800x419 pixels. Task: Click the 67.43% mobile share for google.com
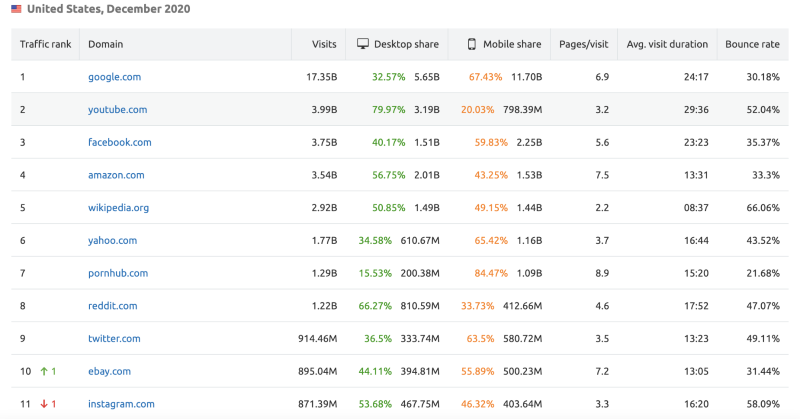485,77
